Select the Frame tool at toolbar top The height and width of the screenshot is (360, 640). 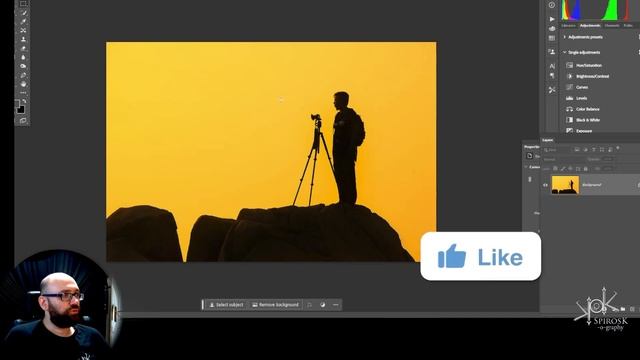[x=23, y=3]
